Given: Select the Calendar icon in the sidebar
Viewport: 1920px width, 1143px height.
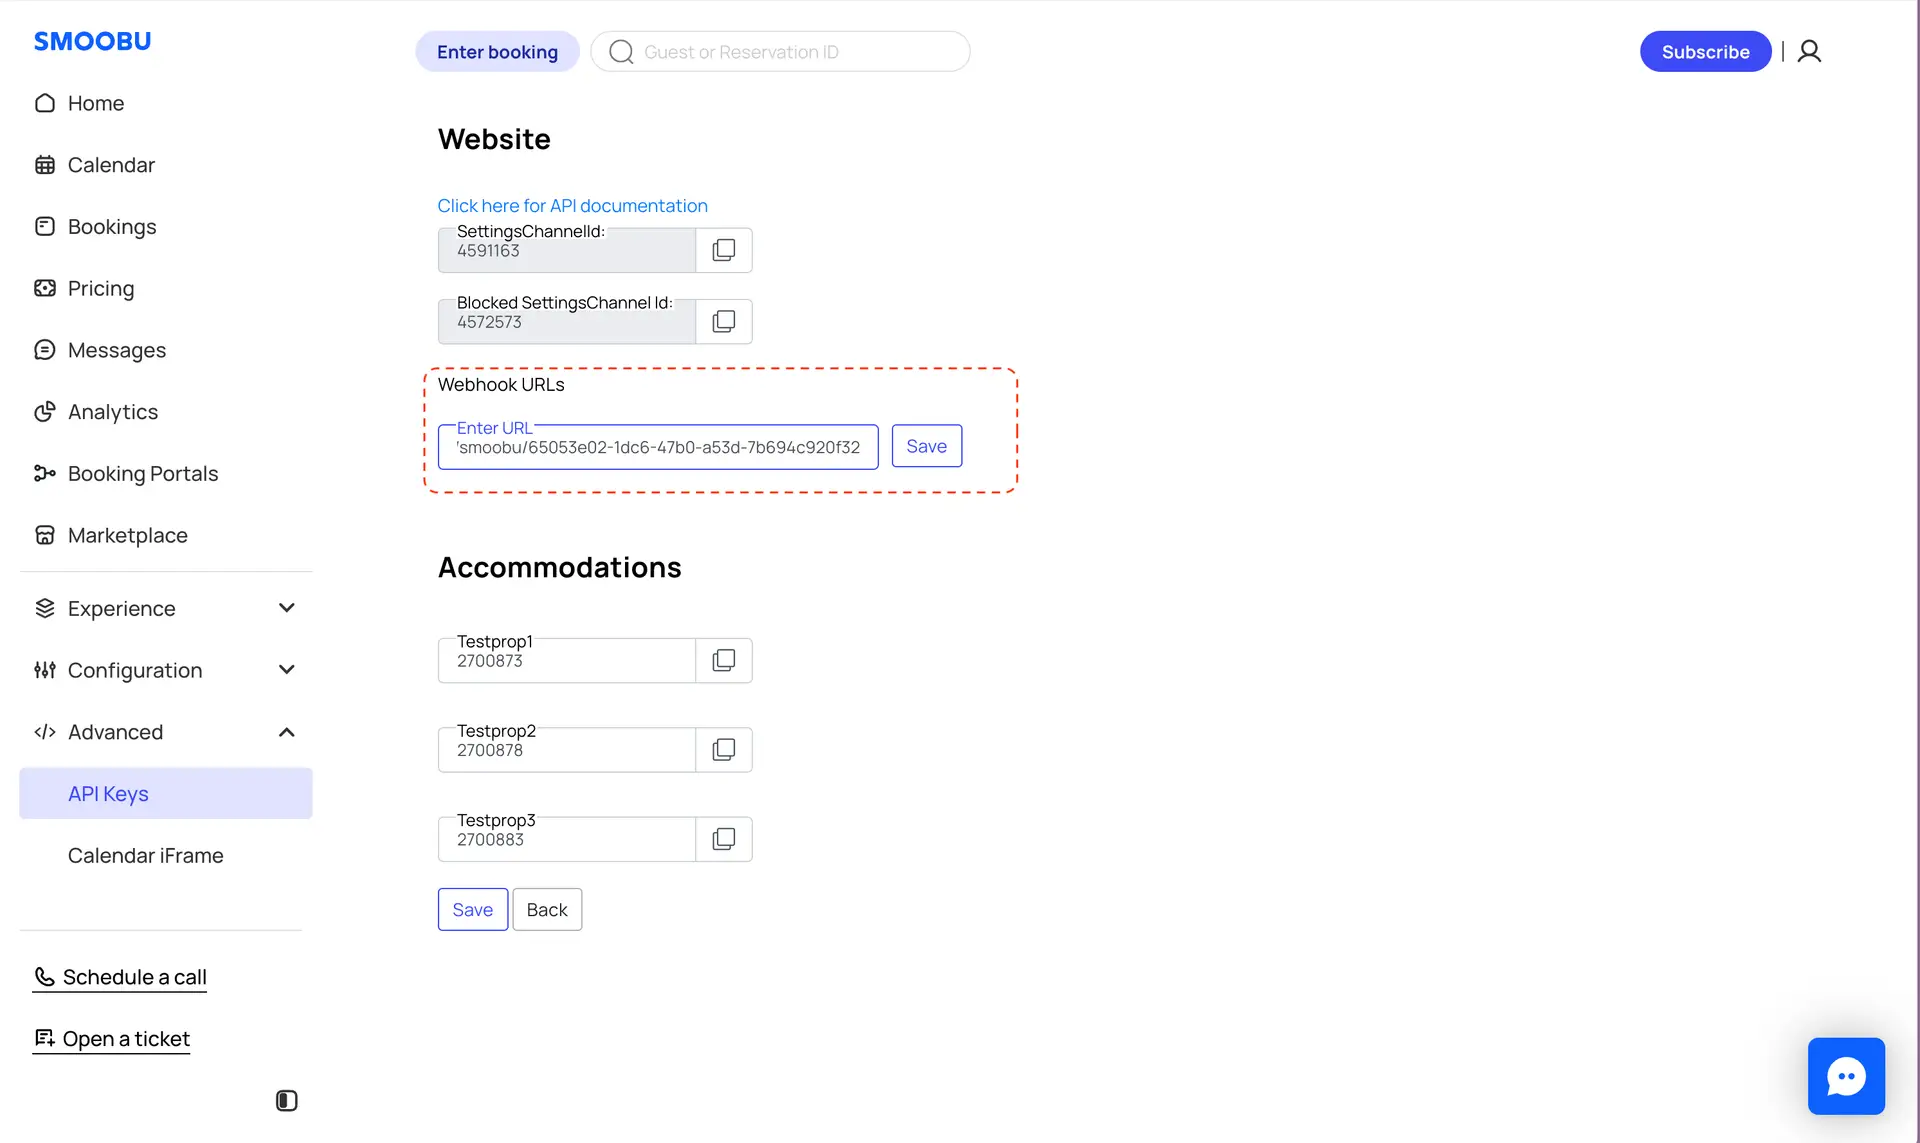Looking at the screenshot, I should [x=46, y=164].
